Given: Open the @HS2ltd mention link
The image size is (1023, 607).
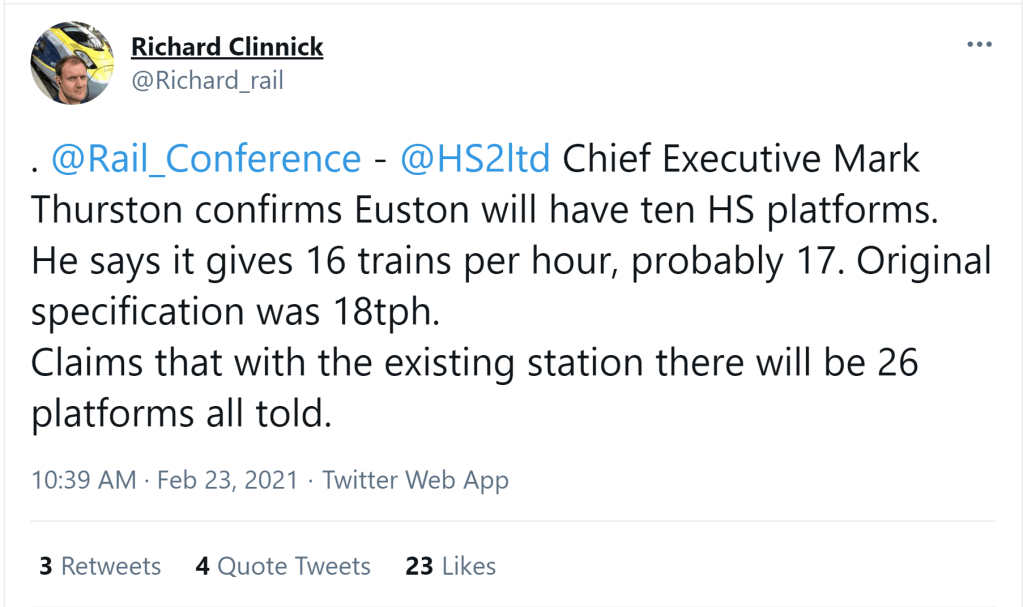Looking at the screenshot, I should pyautogui.click(x=475, y=159).
